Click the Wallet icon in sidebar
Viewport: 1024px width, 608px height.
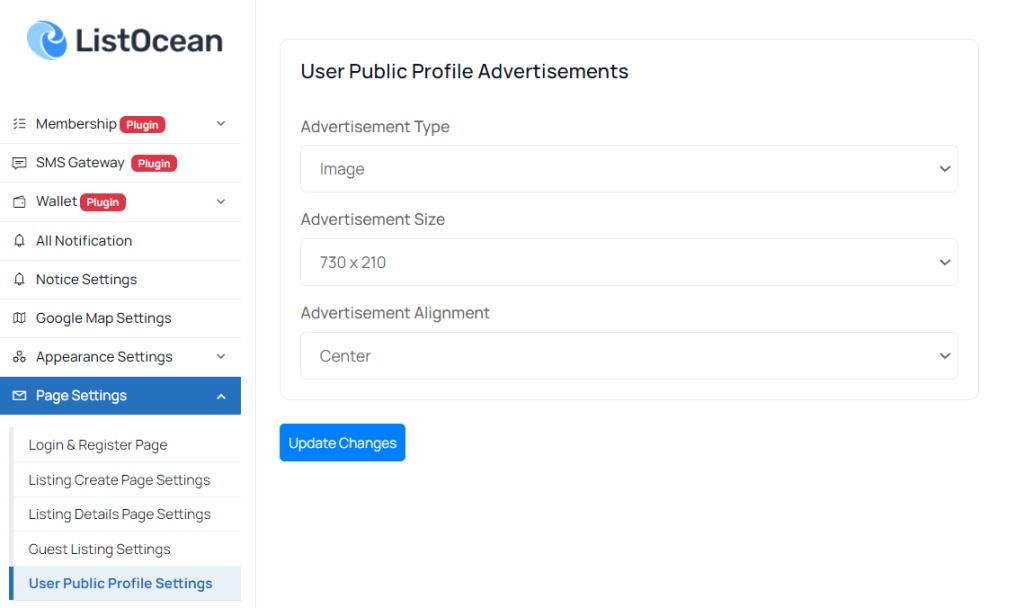(x=20, y=202)
